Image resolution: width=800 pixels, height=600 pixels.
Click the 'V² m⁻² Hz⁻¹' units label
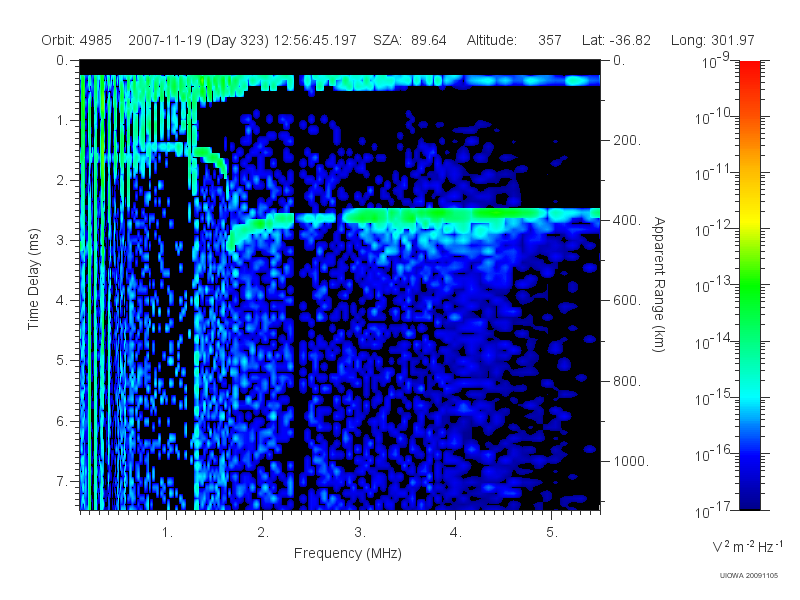[x=748, y=546]
